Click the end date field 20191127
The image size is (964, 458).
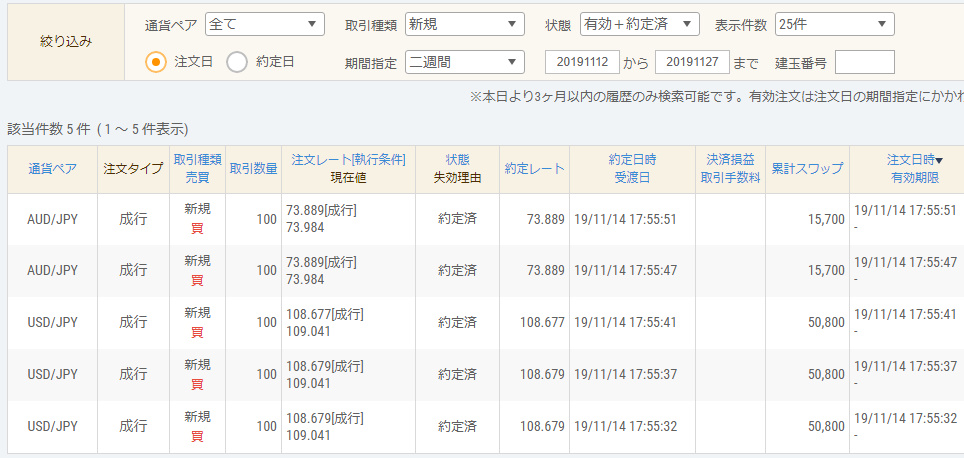(x=692, y=62)
